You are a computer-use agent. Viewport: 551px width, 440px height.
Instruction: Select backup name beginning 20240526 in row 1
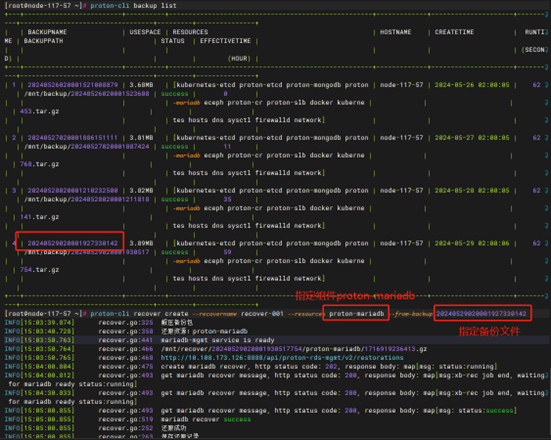tap(73, 85)
